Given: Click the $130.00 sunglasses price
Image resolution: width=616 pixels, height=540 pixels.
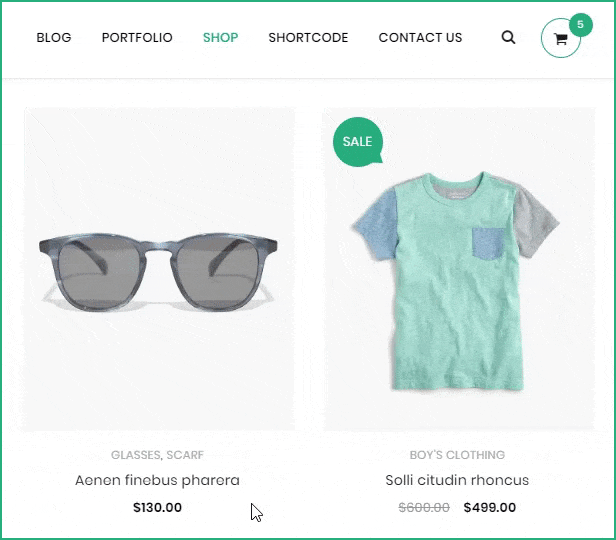Looking at the screenshot, I should click(157, 507).
